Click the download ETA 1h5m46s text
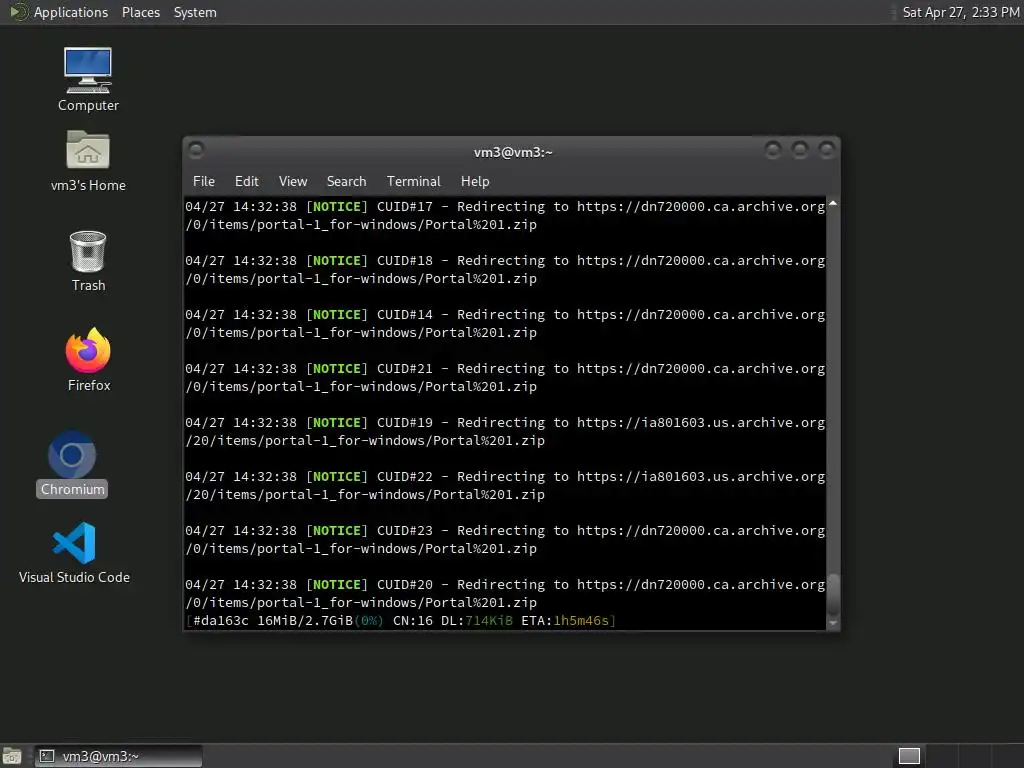 pyautogui.click(x=566, y=620)
